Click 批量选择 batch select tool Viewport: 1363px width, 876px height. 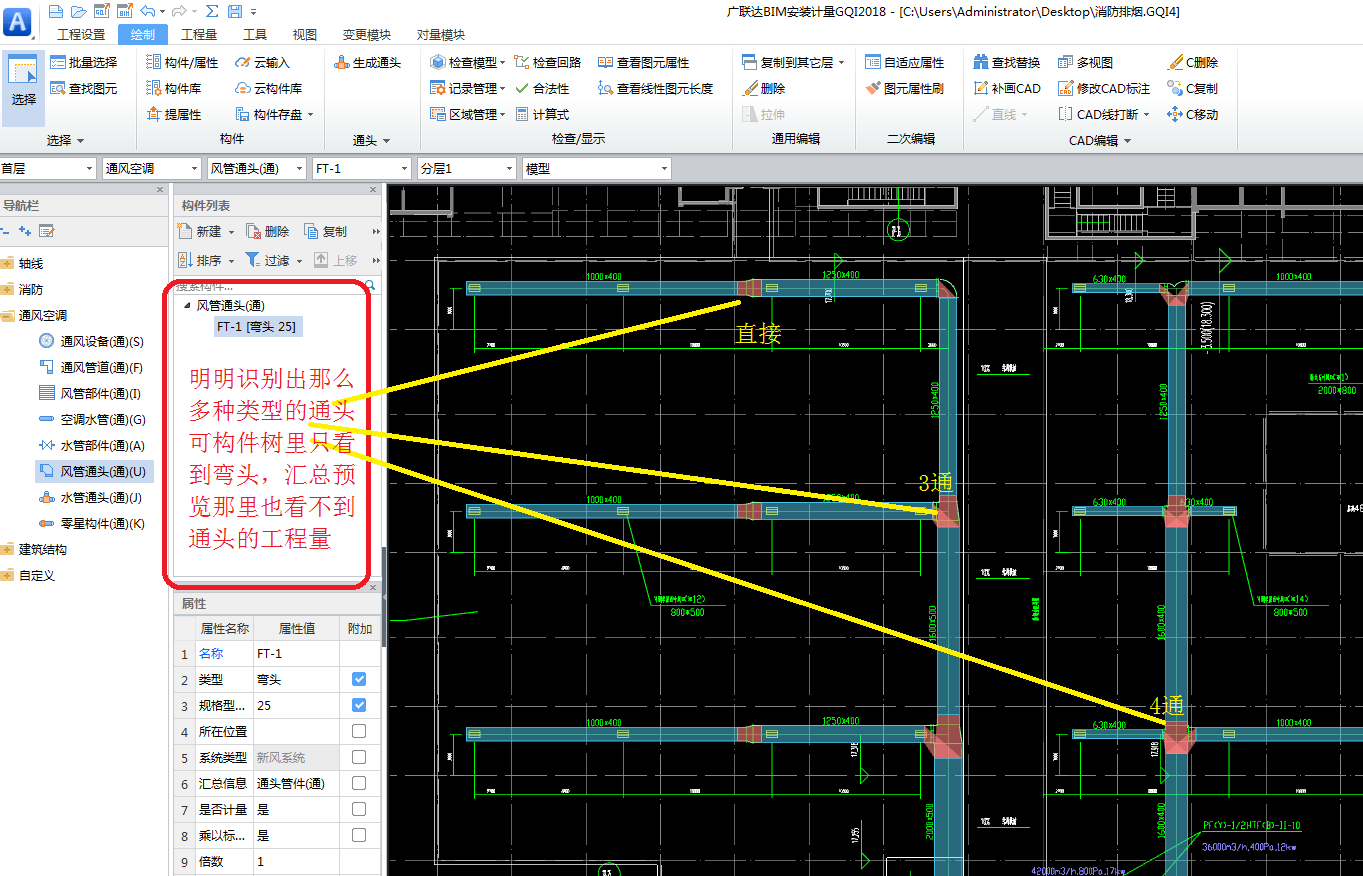84,62
